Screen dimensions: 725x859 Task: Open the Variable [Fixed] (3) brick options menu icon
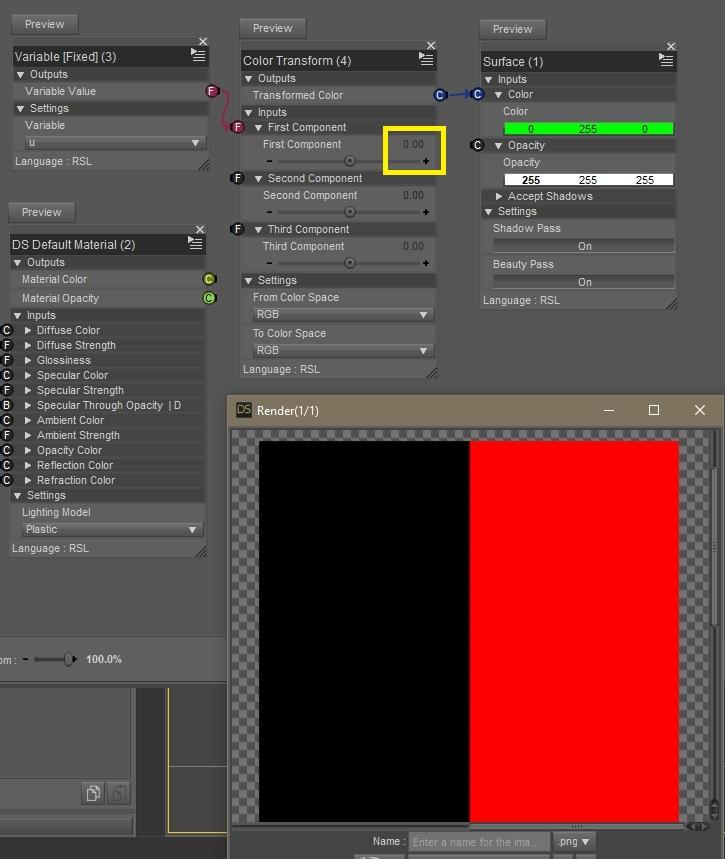tap(198, 55)
